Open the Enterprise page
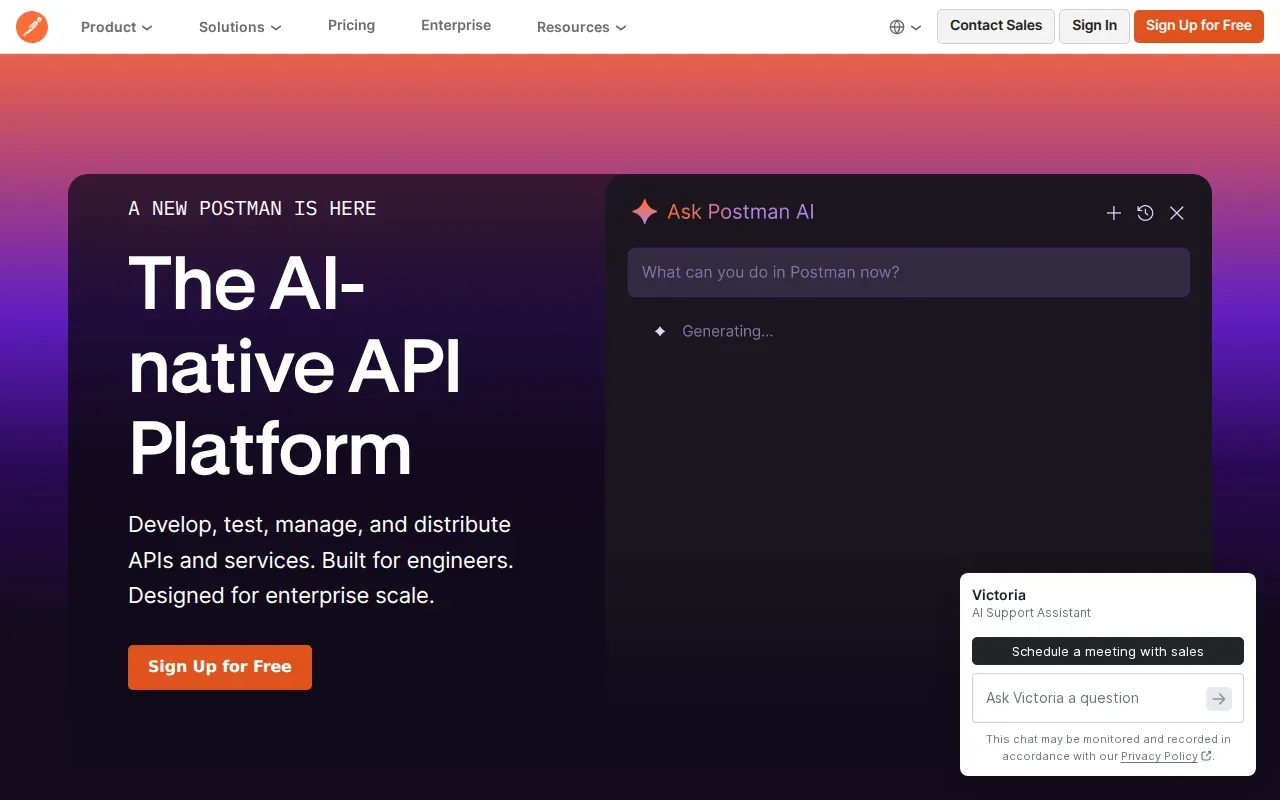Screen dimensions: 1280x800 tap(456, 25)
